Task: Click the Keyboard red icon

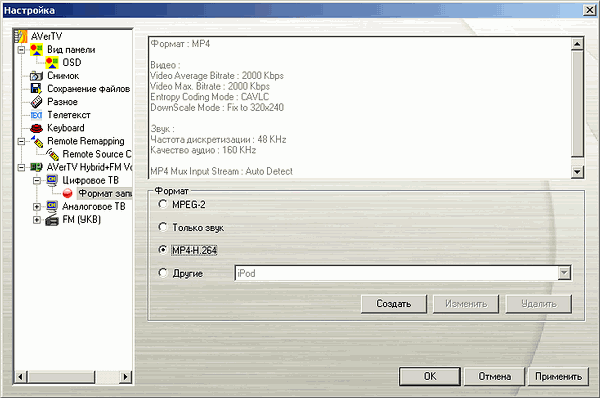Action: [36, 128]
